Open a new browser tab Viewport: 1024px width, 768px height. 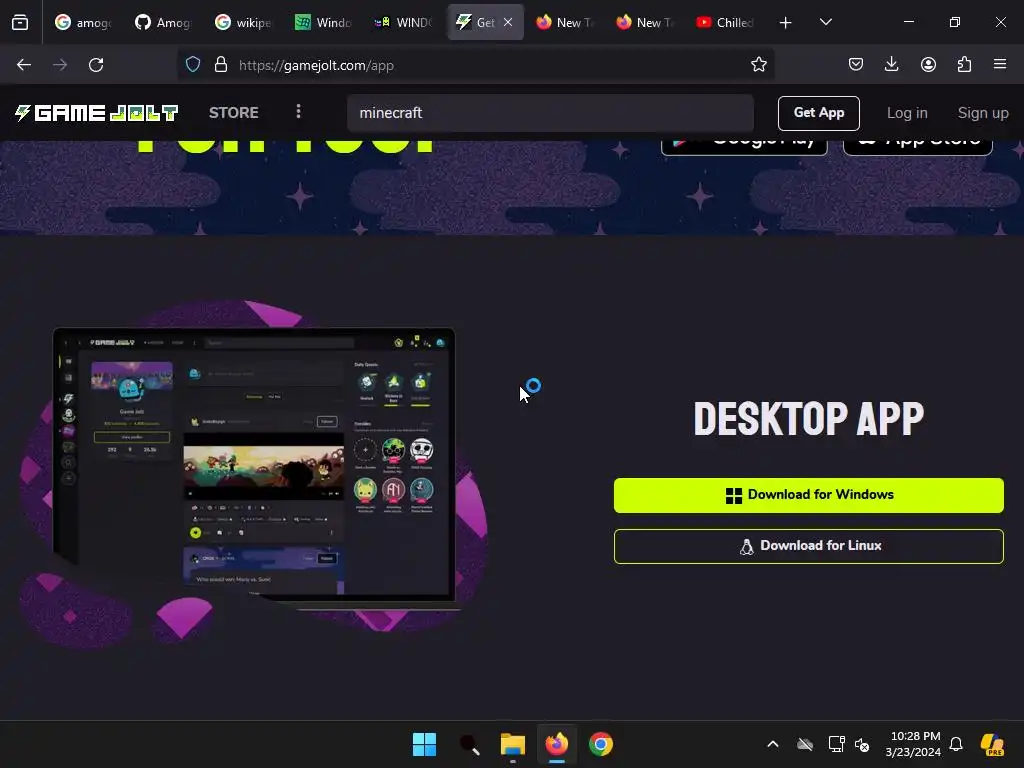(x=786, y=23)
